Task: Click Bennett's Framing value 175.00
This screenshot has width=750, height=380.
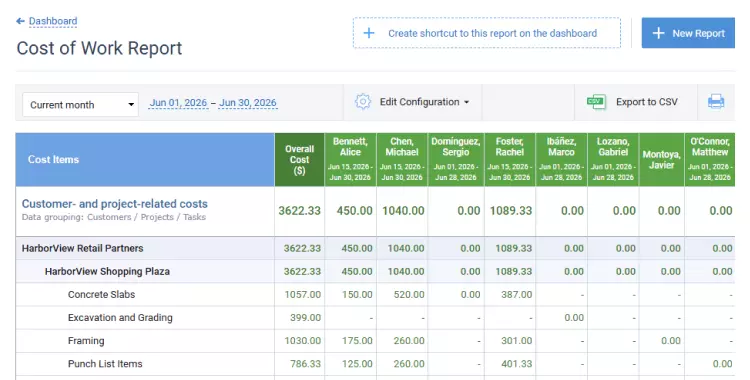Action: pyautogui.click(x=357, y=341)
